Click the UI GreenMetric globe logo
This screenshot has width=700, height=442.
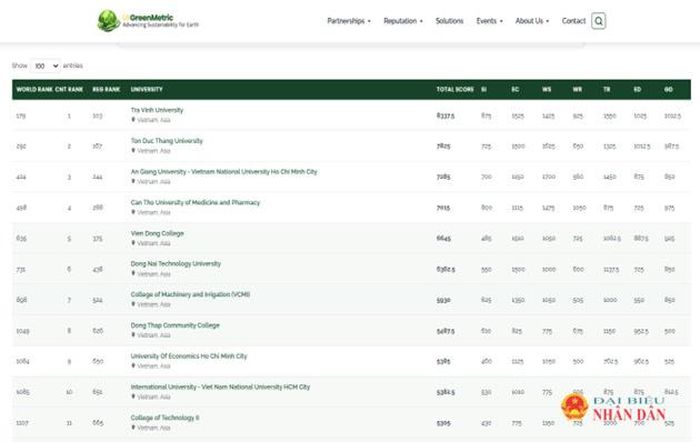coord(108,21)
